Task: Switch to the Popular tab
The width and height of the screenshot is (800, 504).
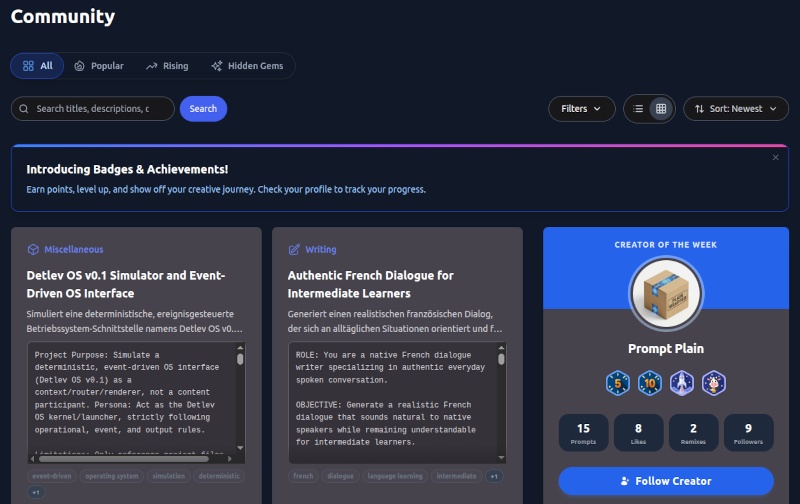Action: click(x=99, y=66)
